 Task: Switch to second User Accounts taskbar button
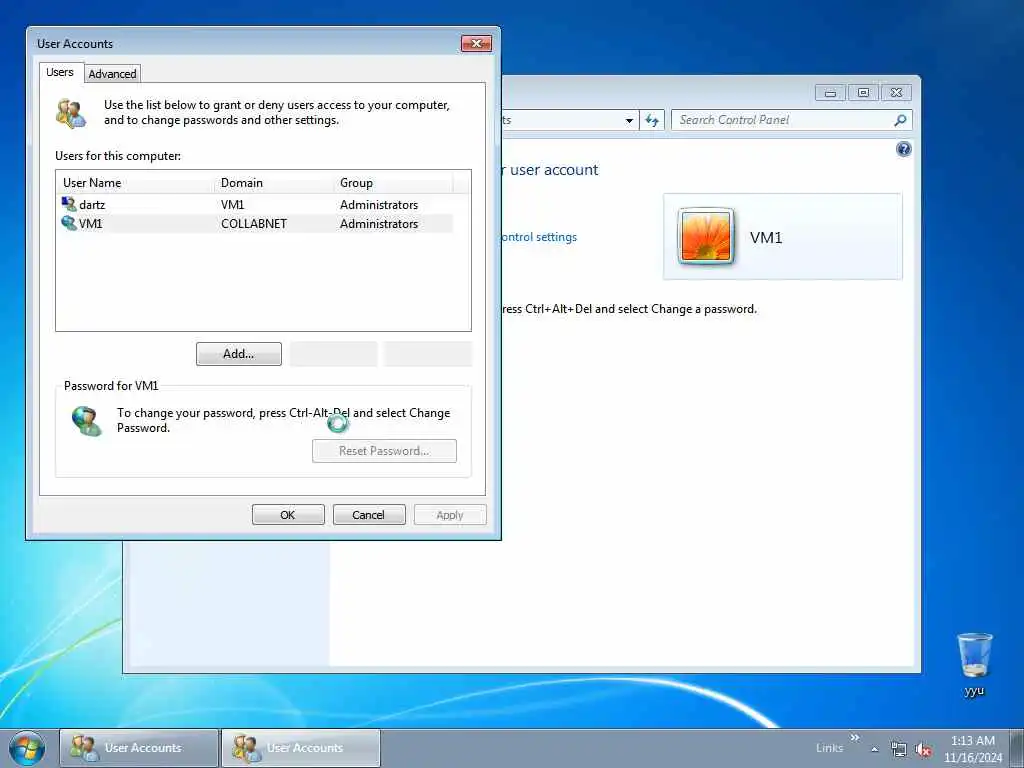(x=300, y=748)
